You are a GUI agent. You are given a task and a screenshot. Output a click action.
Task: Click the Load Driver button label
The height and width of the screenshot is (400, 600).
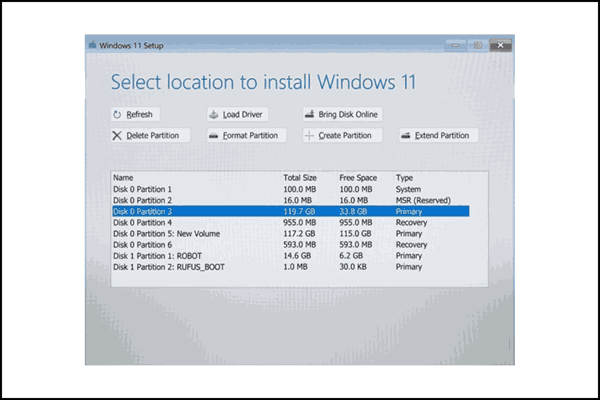(243, 114)
